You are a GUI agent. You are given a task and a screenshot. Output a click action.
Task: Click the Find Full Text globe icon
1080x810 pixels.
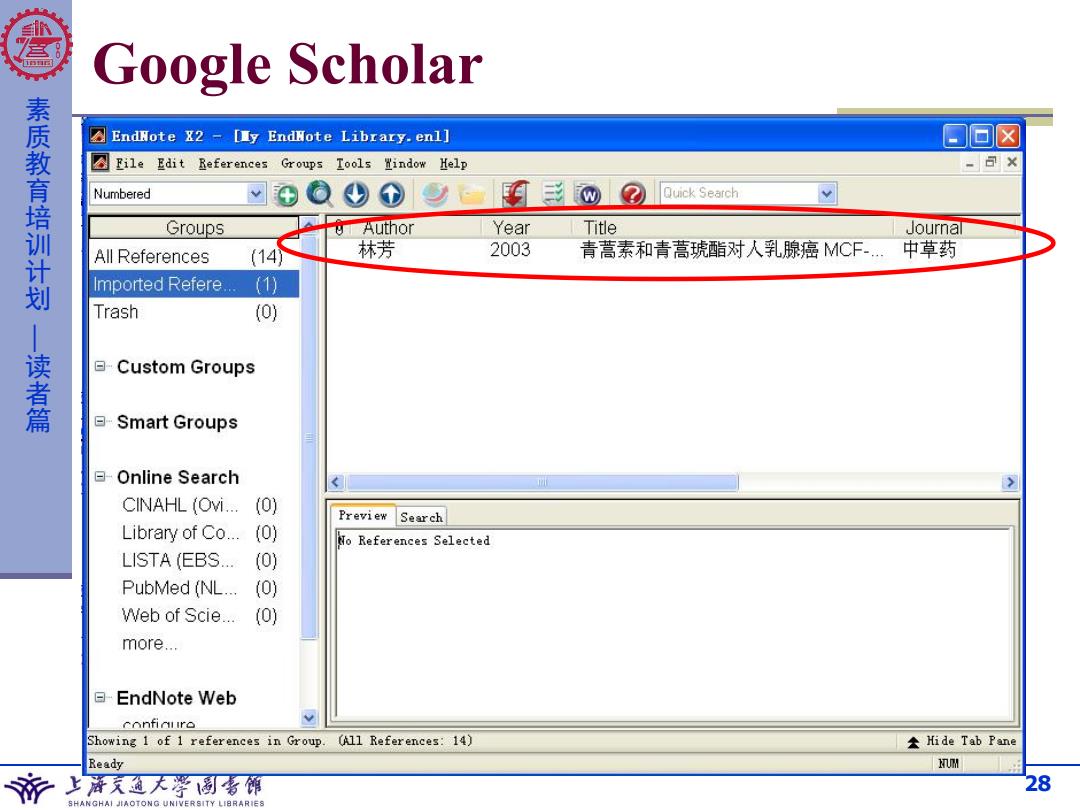[435, 194]
